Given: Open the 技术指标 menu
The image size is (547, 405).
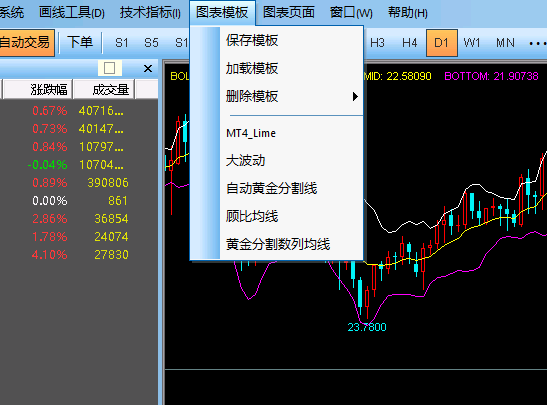Looking at the screenshot, I should 150,13.
